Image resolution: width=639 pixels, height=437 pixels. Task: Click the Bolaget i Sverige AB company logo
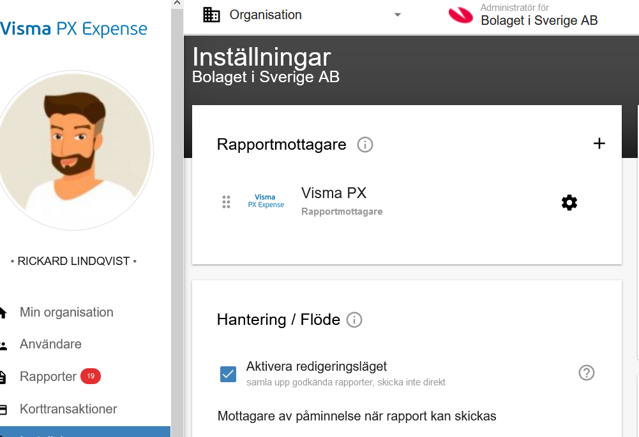click(x=461, y=15)
